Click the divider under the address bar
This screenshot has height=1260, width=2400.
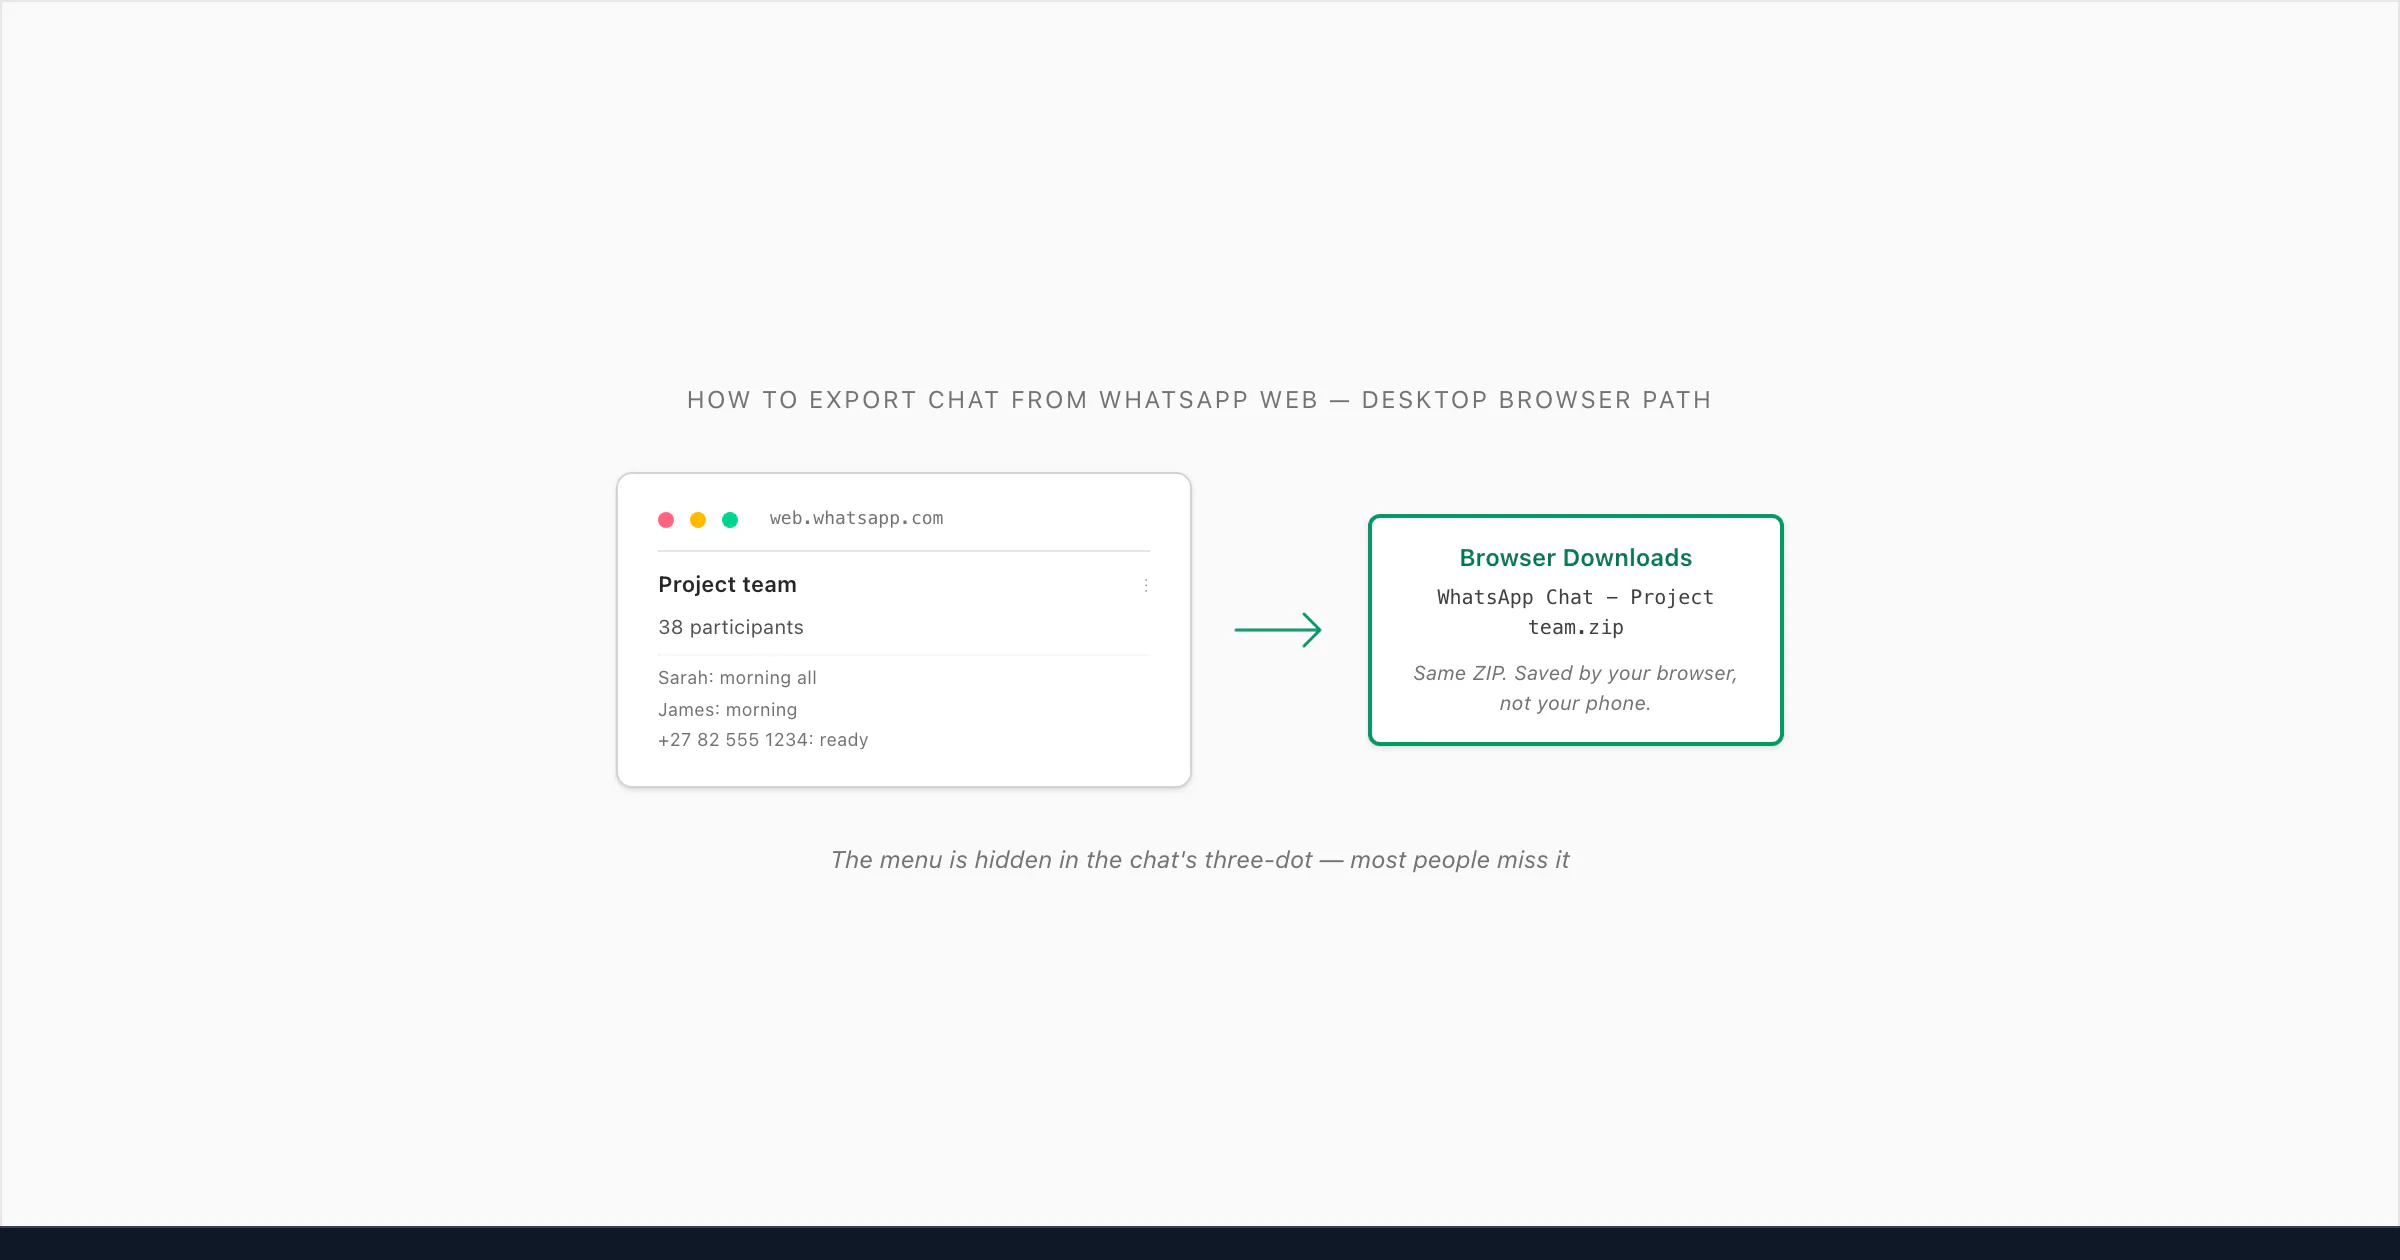904,551
